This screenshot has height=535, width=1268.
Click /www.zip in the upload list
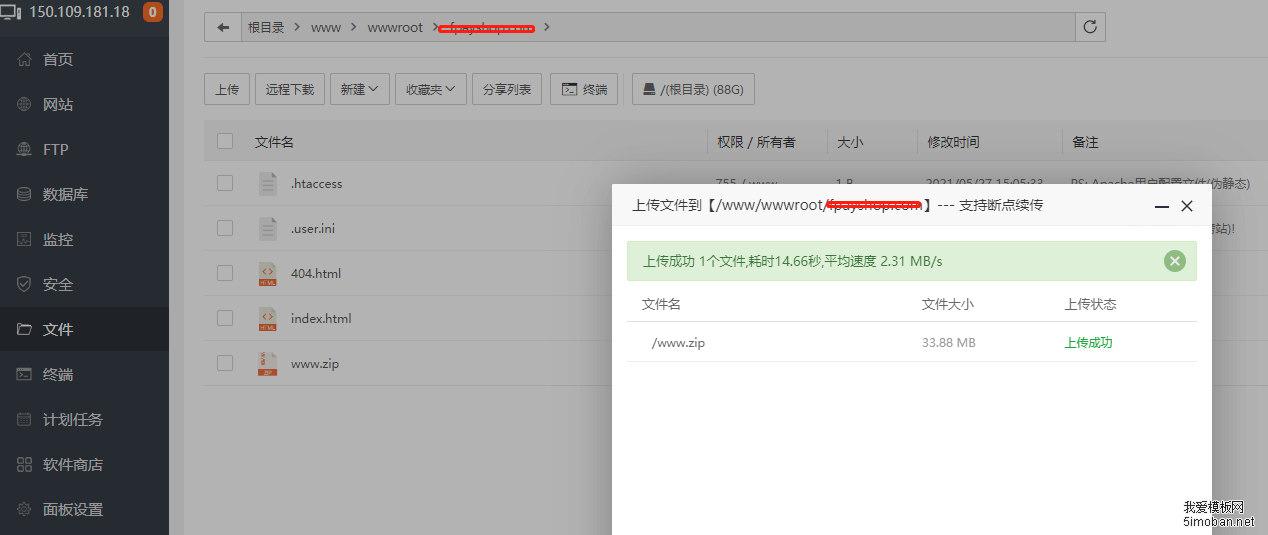[678, 342]
